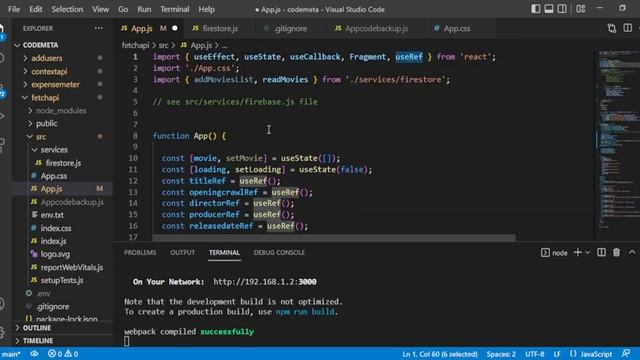Screen dimensions: 640x360
Task: Switch to Appcodebackup.js editor tab
Action: coord(376,28)
